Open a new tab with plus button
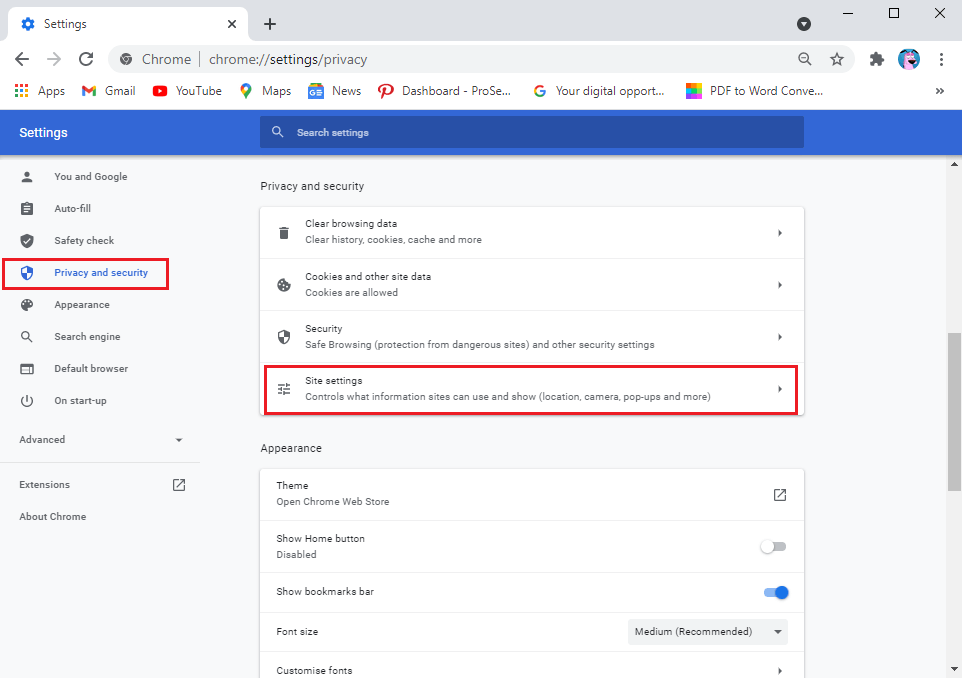This screenshot has height=678, width=962. (x=270, y=24)
